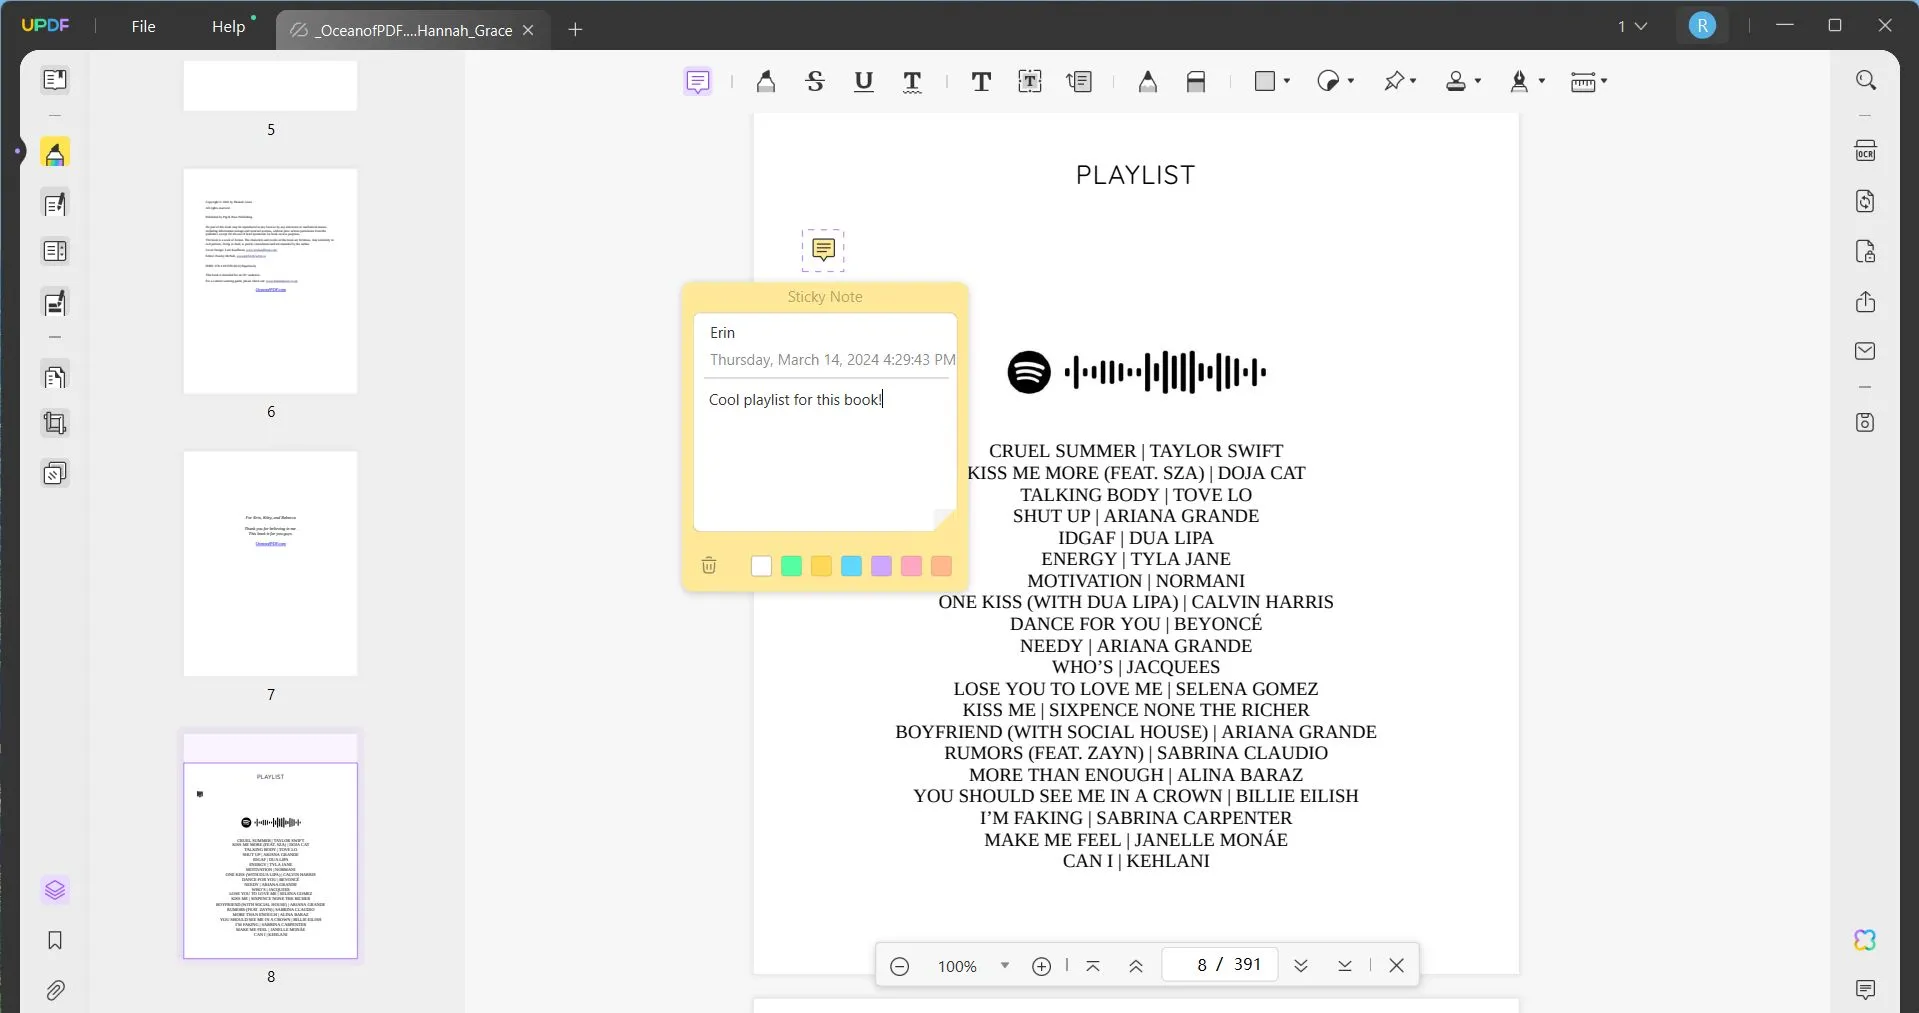The height and width of the screenshot is (1013, 1919).
Task: Open a new tab
Action: (x=575, y=30)
